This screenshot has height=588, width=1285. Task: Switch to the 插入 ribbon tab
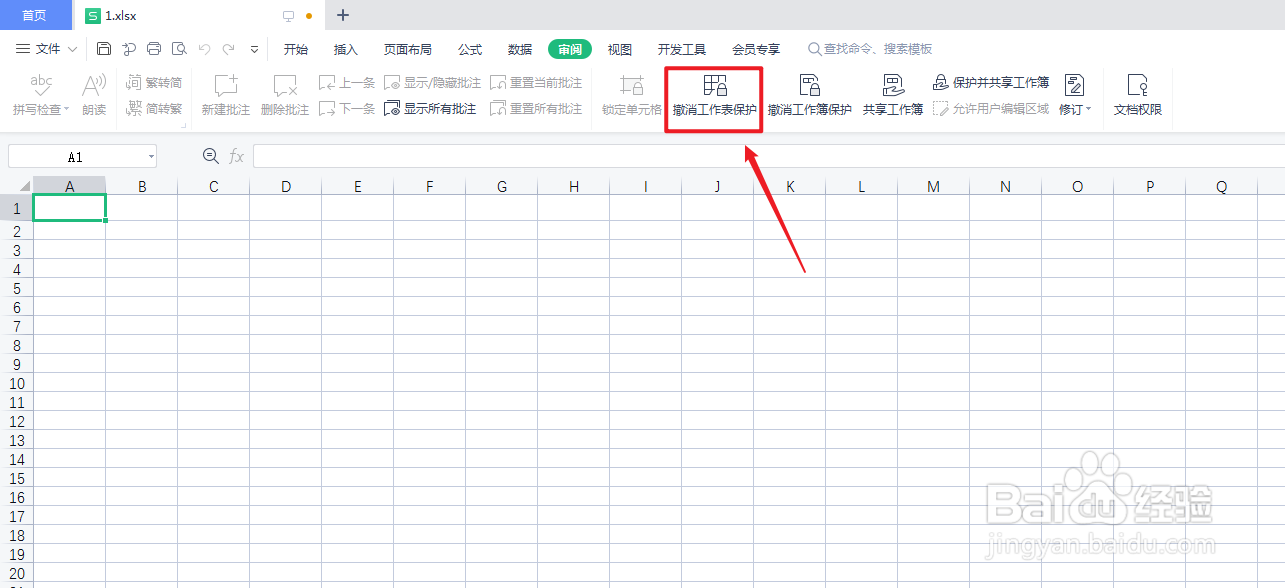click(346, 49)
